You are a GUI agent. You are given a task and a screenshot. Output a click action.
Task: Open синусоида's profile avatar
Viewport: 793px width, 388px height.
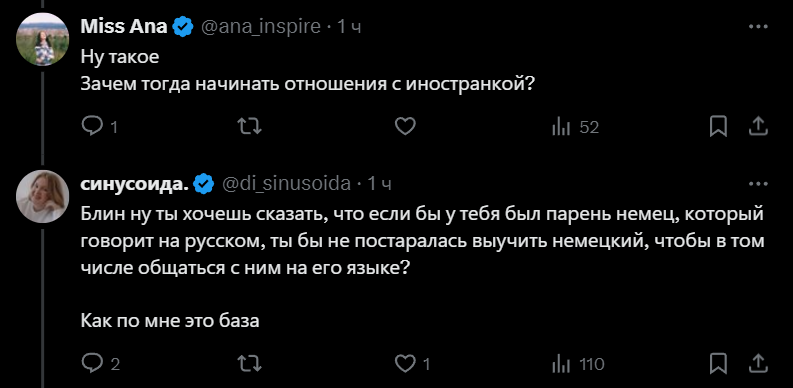click(42, 197)
